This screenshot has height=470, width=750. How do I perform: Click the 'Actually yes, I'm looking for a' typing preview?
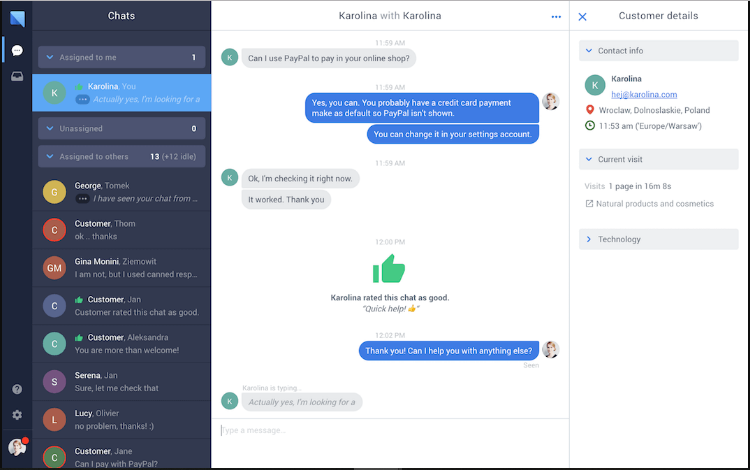coord(302,402)
